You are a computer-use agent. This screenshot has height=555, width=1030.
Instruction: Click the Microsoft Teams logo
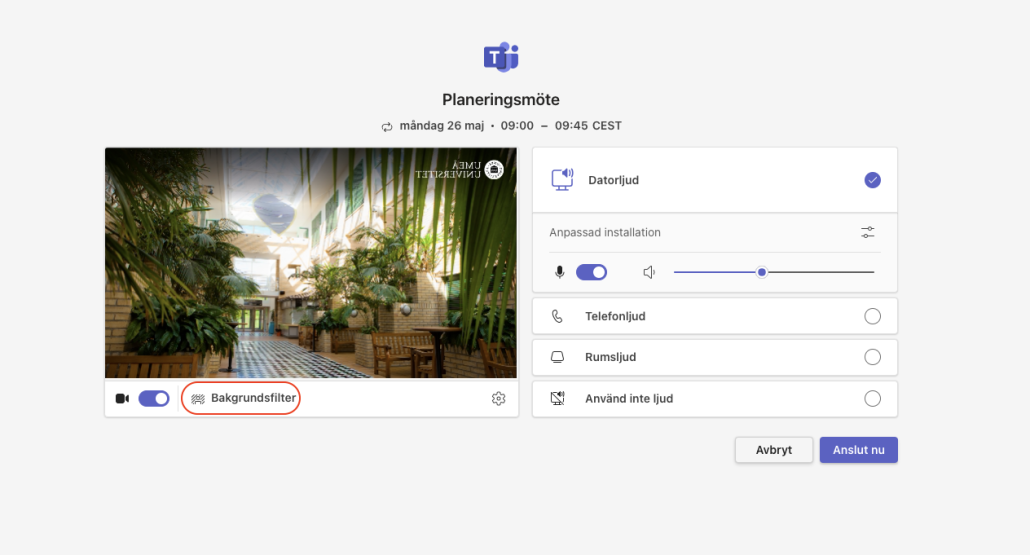tap(501, 57)
